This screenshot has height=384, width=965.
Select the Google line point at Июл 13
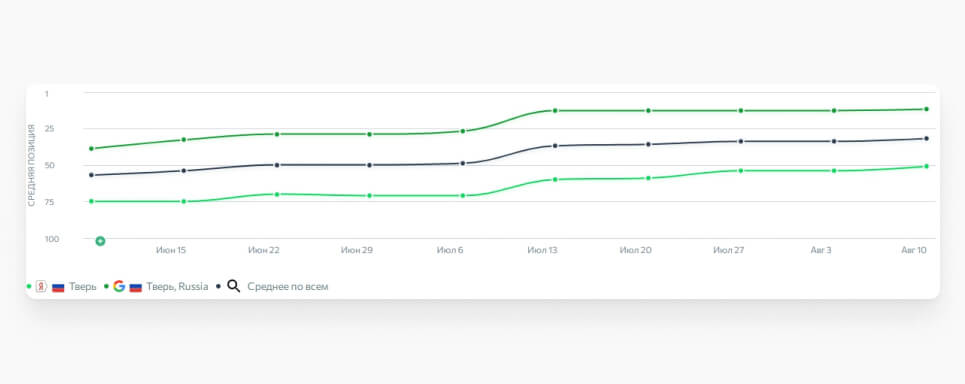click(555, 111)
